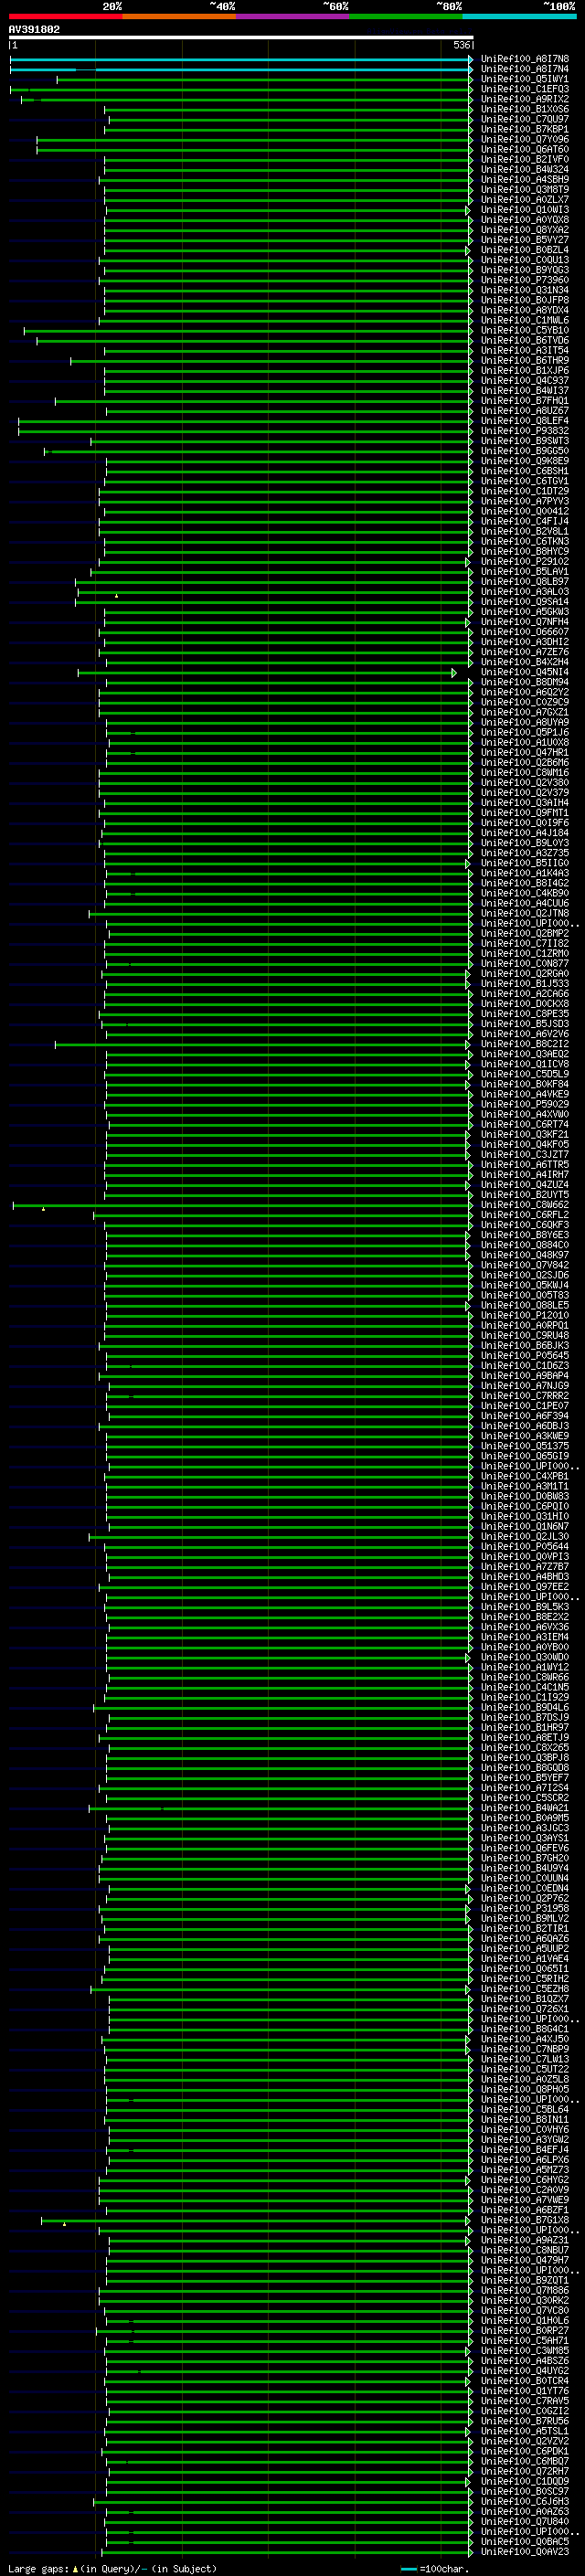Image resolution: width=585 pixels, height=2576 pixels.
Task: Select hit label UniRef100_Q10WI3
Action: coord(525,210)
